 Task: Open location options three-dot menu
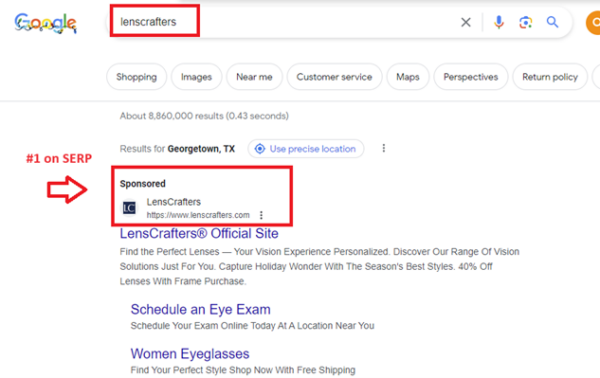(x=384, y=148)
